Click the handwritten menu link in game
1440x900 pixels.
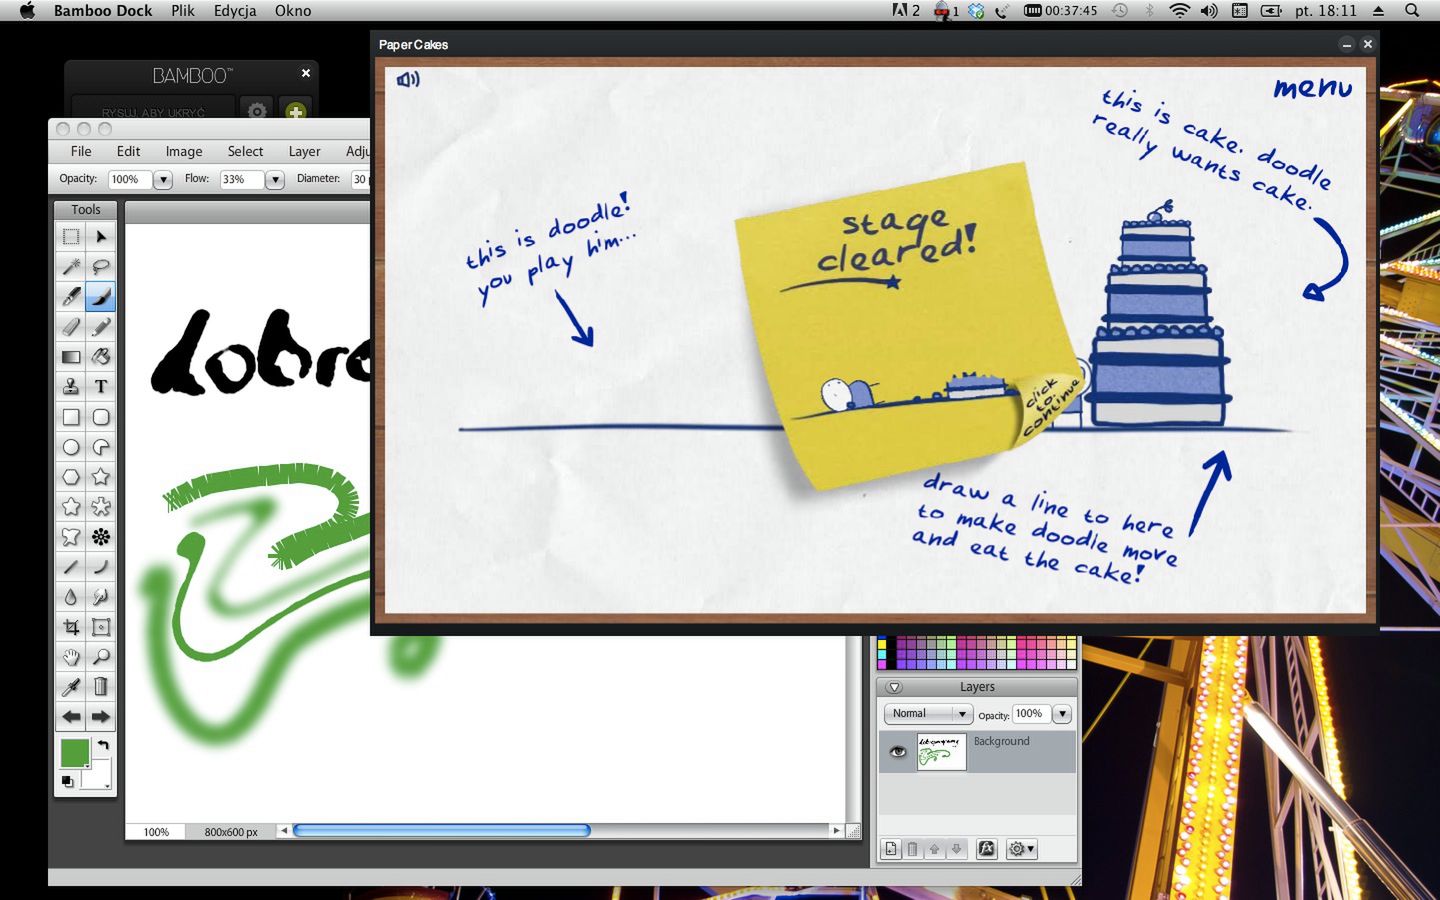(1312, 88)
